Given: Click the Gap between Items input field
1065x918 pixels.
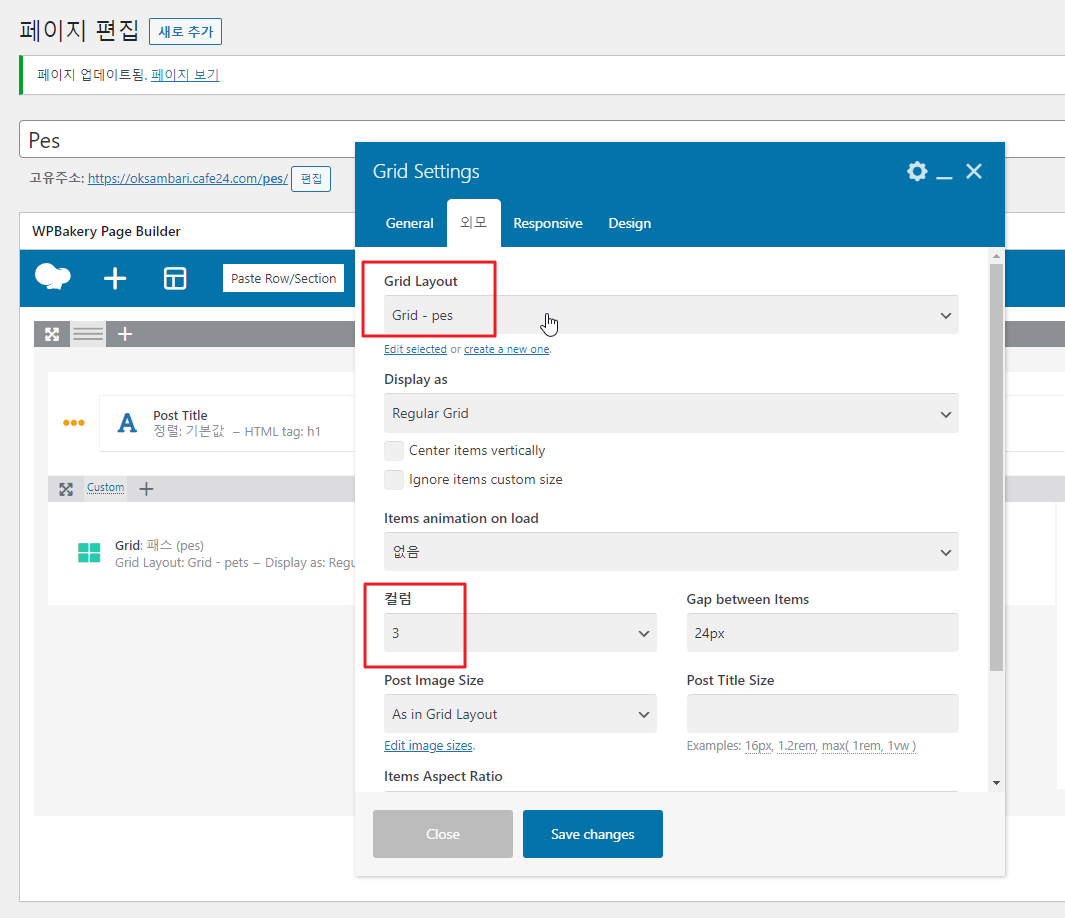Looking at the screenshot, I should pos(823,633).
